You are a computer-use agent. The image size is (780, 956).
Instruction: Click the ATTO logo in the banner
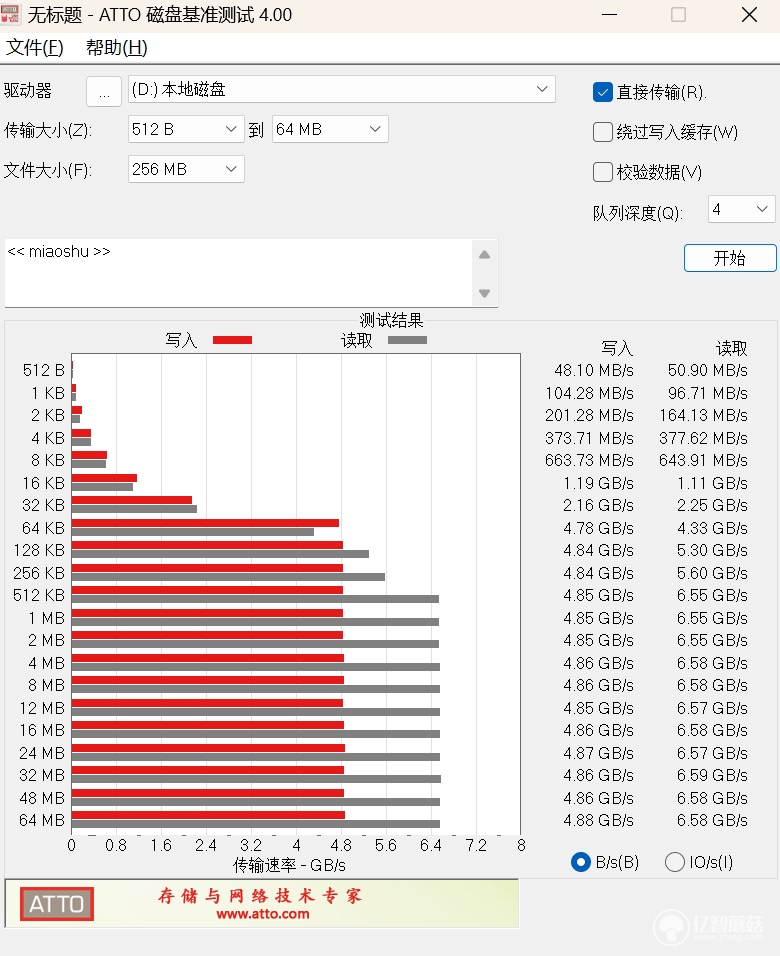click(x=57, y=904)
